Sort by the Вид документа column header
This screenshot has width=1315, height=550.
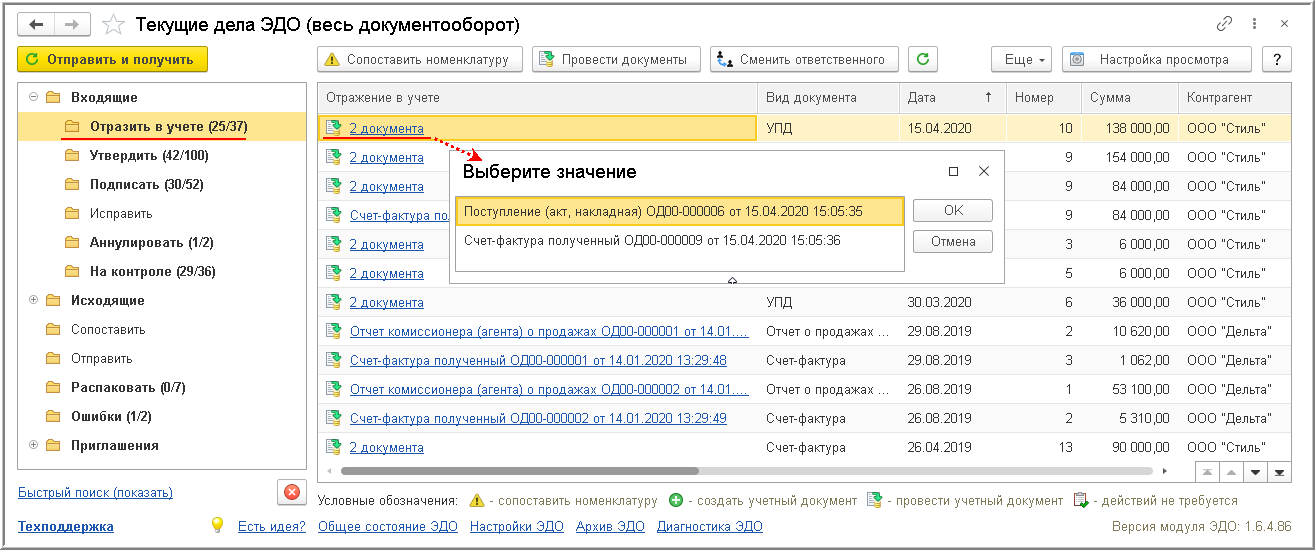click(829, 98)
